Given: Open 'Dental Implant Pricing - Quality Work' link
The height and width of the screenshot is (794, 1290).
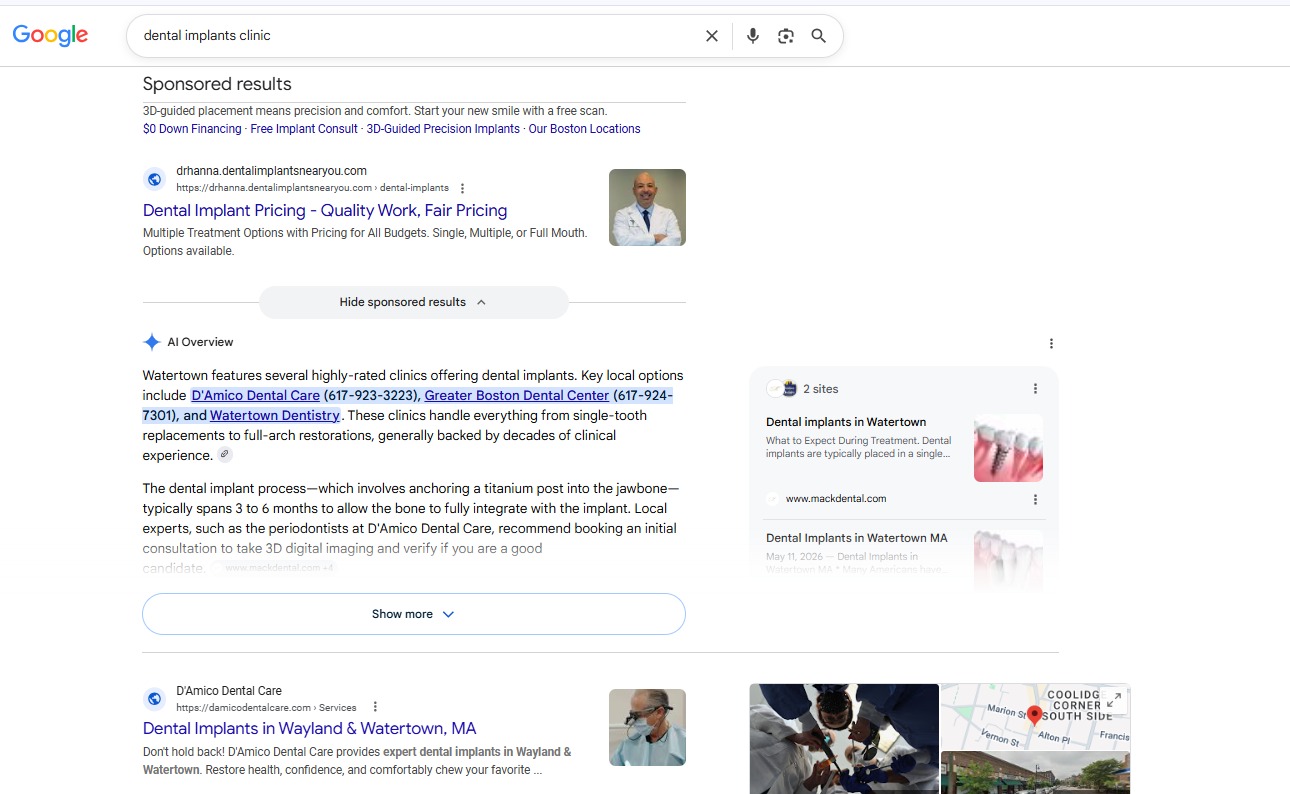Looking at the screenshot, I should point(325,210).
